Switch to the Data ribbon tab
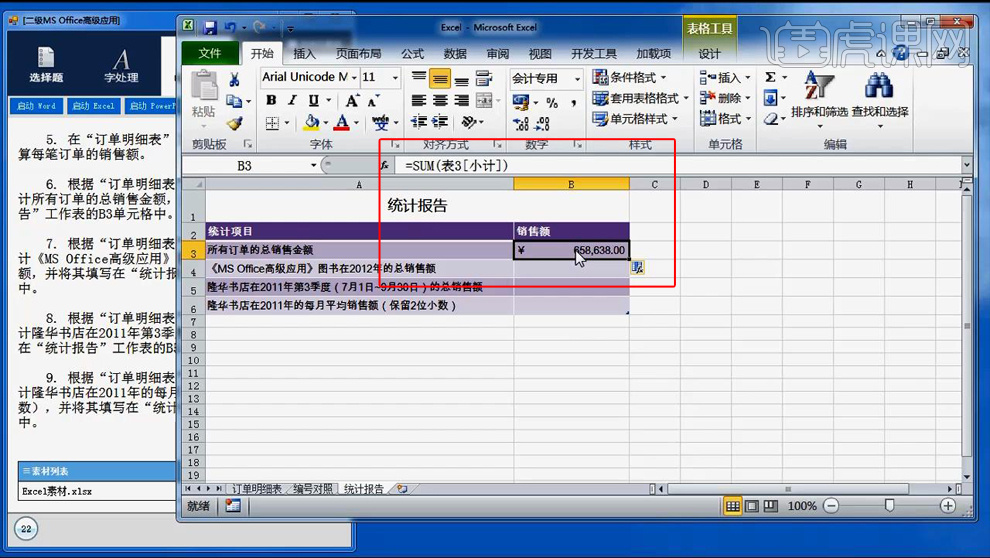 click(455, 54)
